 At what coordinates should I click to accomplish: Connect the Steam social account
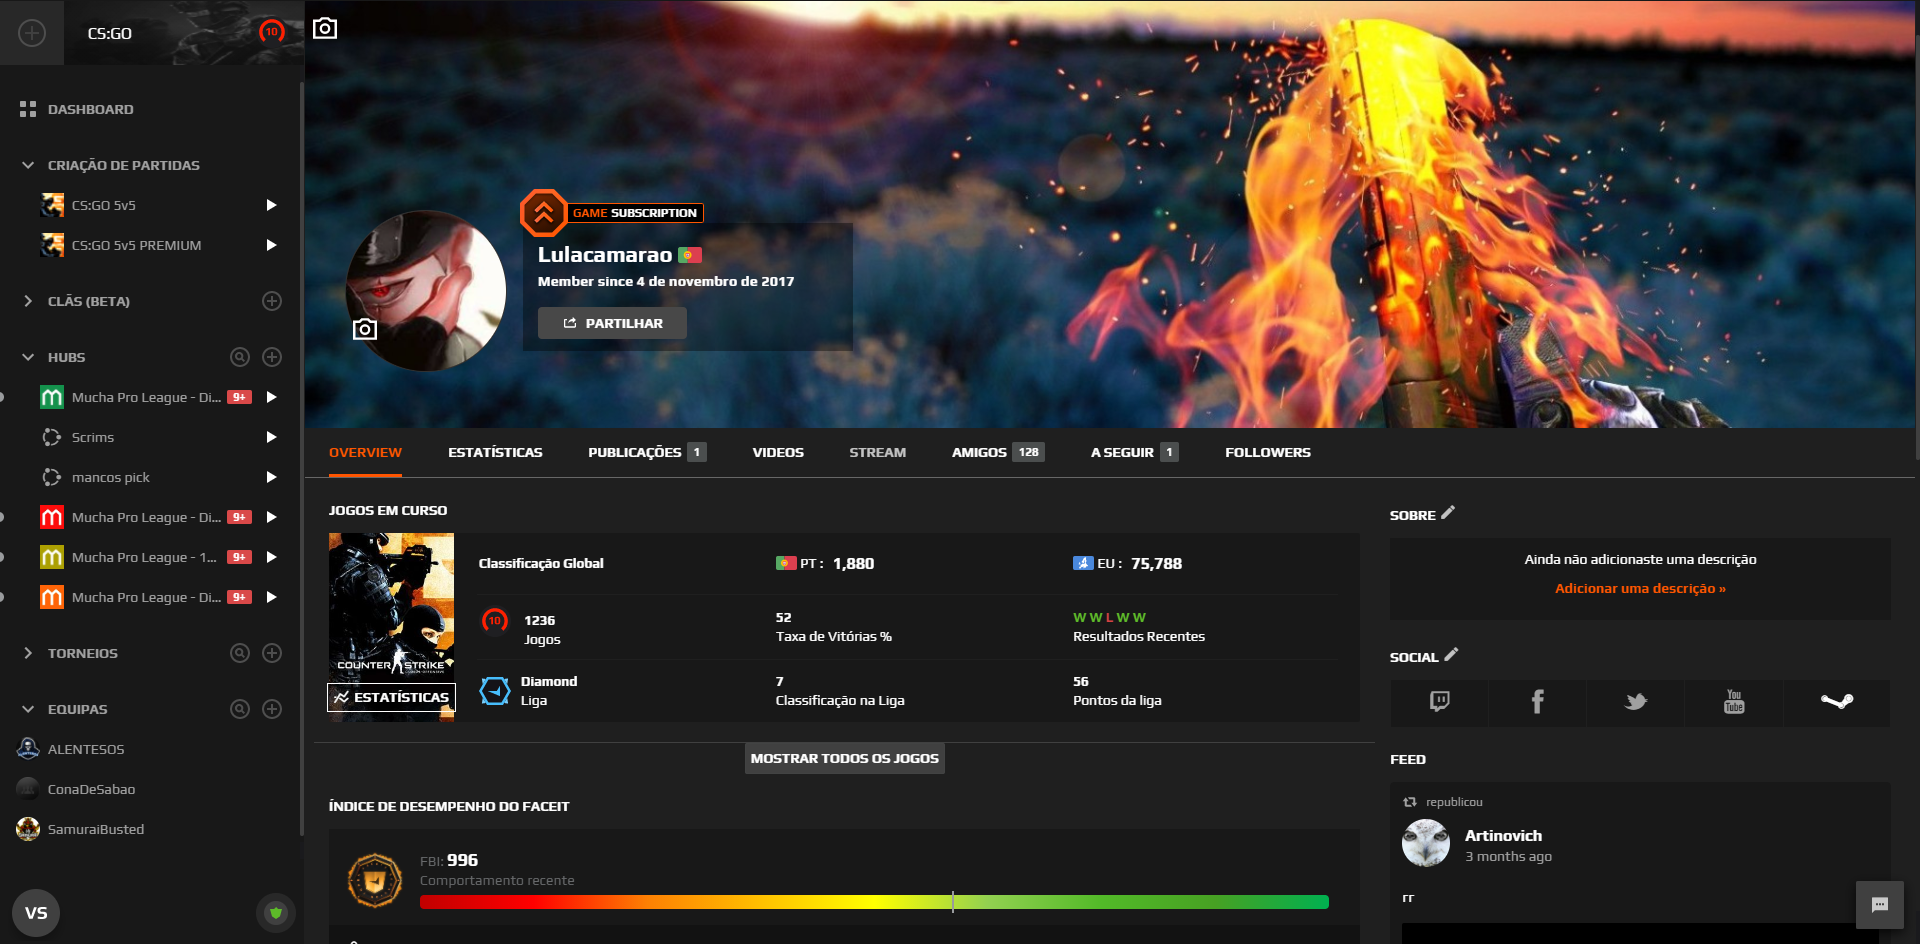tap(1836, 702)
